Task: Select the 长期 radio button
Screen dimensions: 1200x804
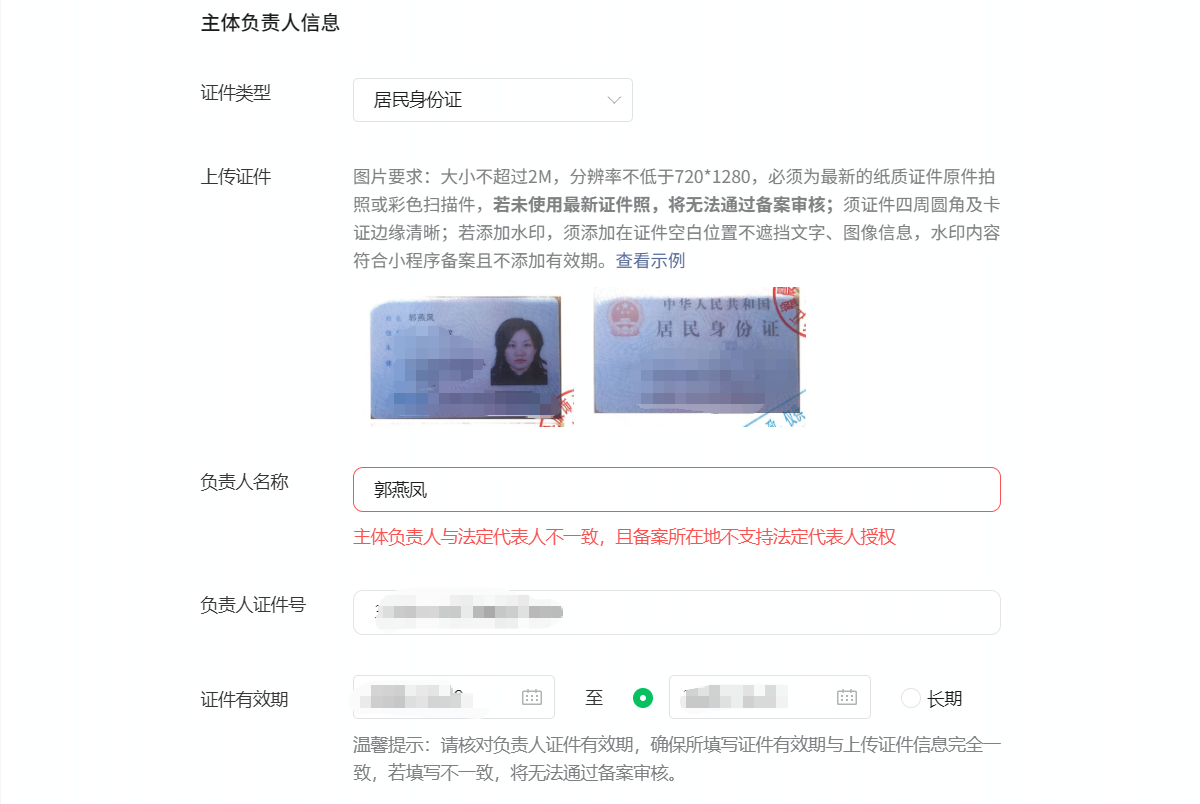Action: point(911,698)
